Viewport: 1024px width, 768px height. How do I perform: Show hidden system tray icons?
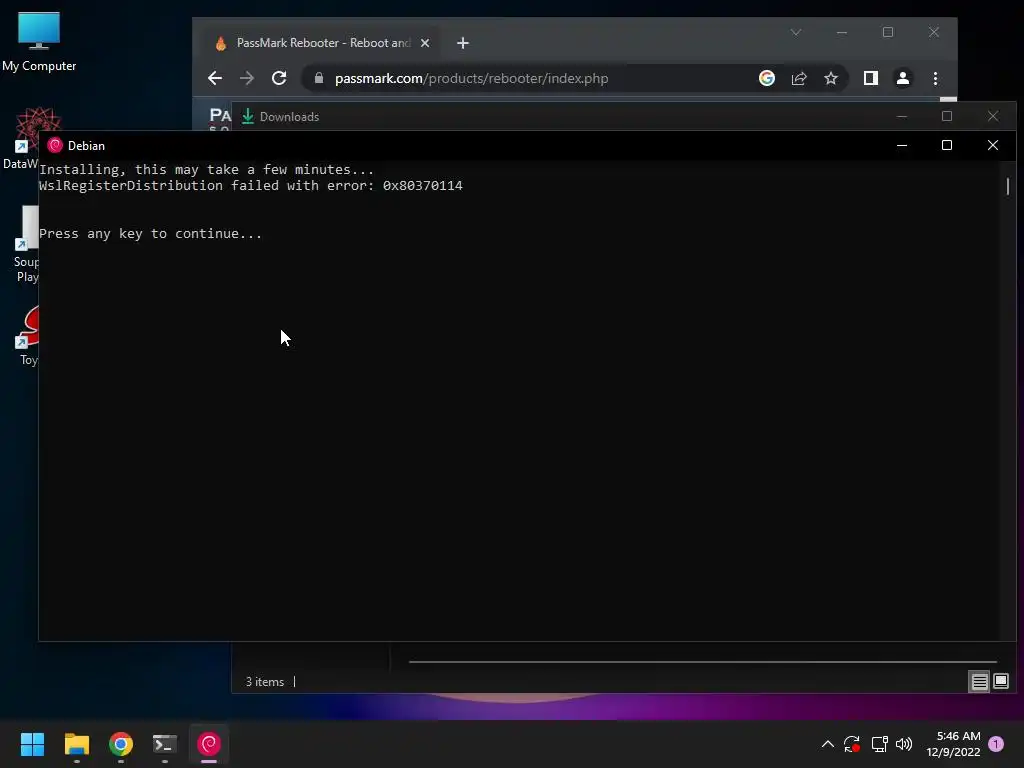[x=827, y=744]
